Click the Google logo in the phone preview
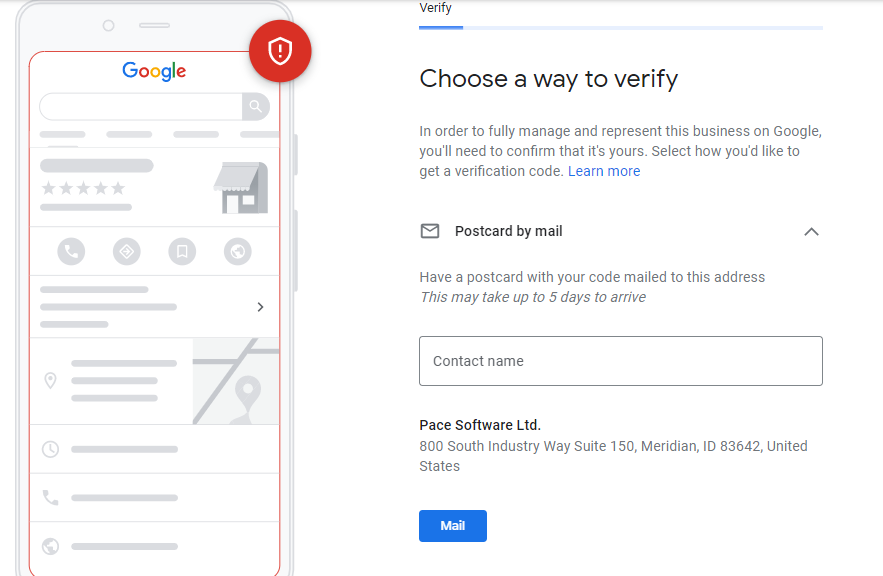883x576 pixels. 153,71
